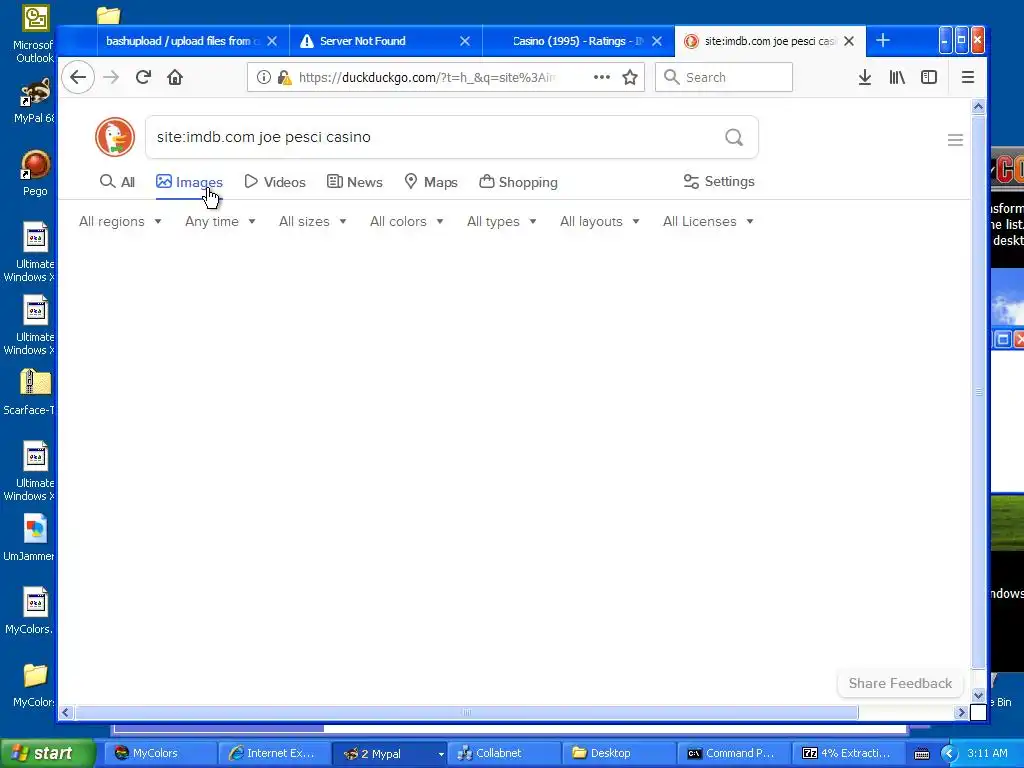This screenshot has width=1024, height=768.
Task: Bookmark this page with the star
Action: coord(630,77)
